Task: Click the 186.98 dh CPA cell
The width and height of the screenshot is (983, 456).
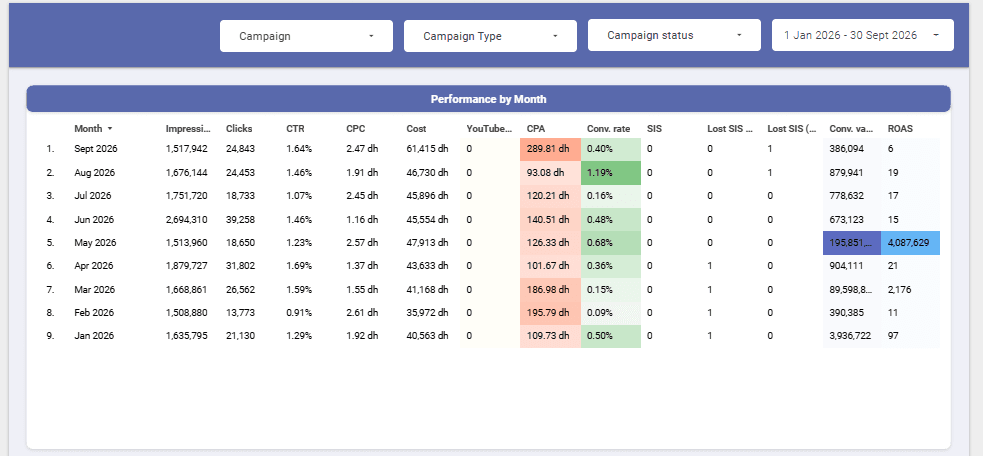Action: click(x=550, y=290)
